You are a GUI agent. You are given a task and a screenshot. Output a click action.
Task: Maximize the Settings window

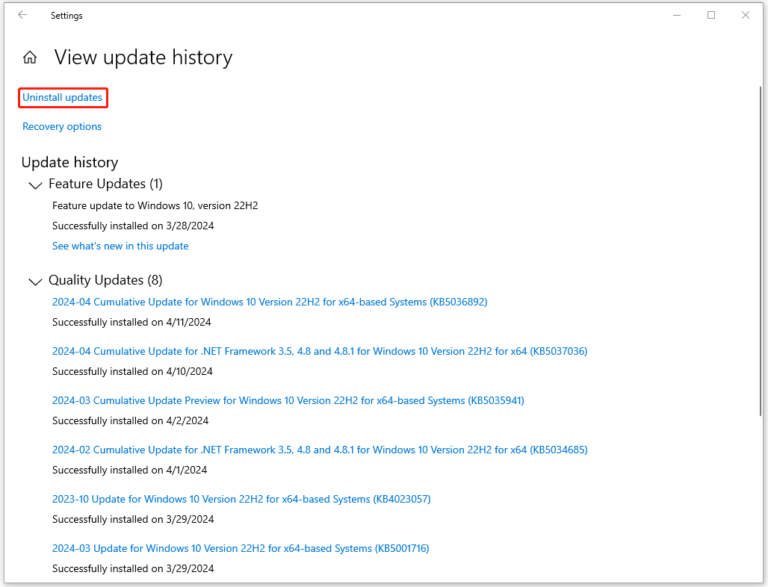point(711,15)
